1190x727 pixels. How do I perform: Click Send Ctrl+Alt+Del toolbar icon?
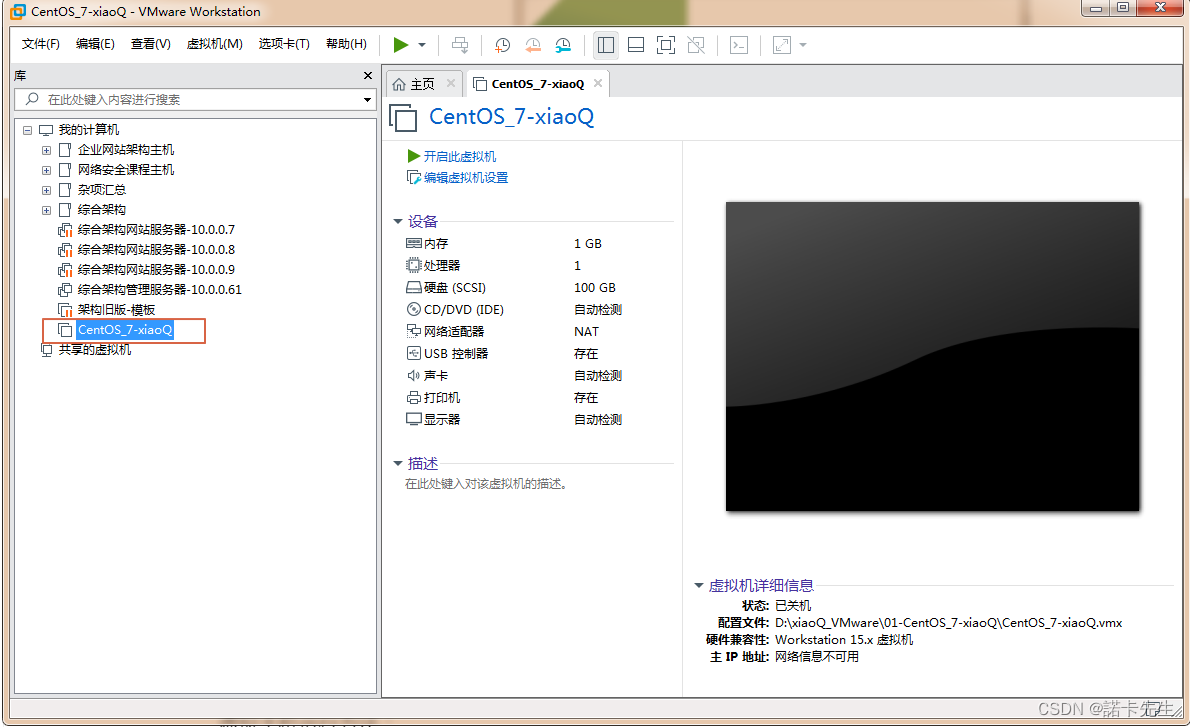(460, 45)
